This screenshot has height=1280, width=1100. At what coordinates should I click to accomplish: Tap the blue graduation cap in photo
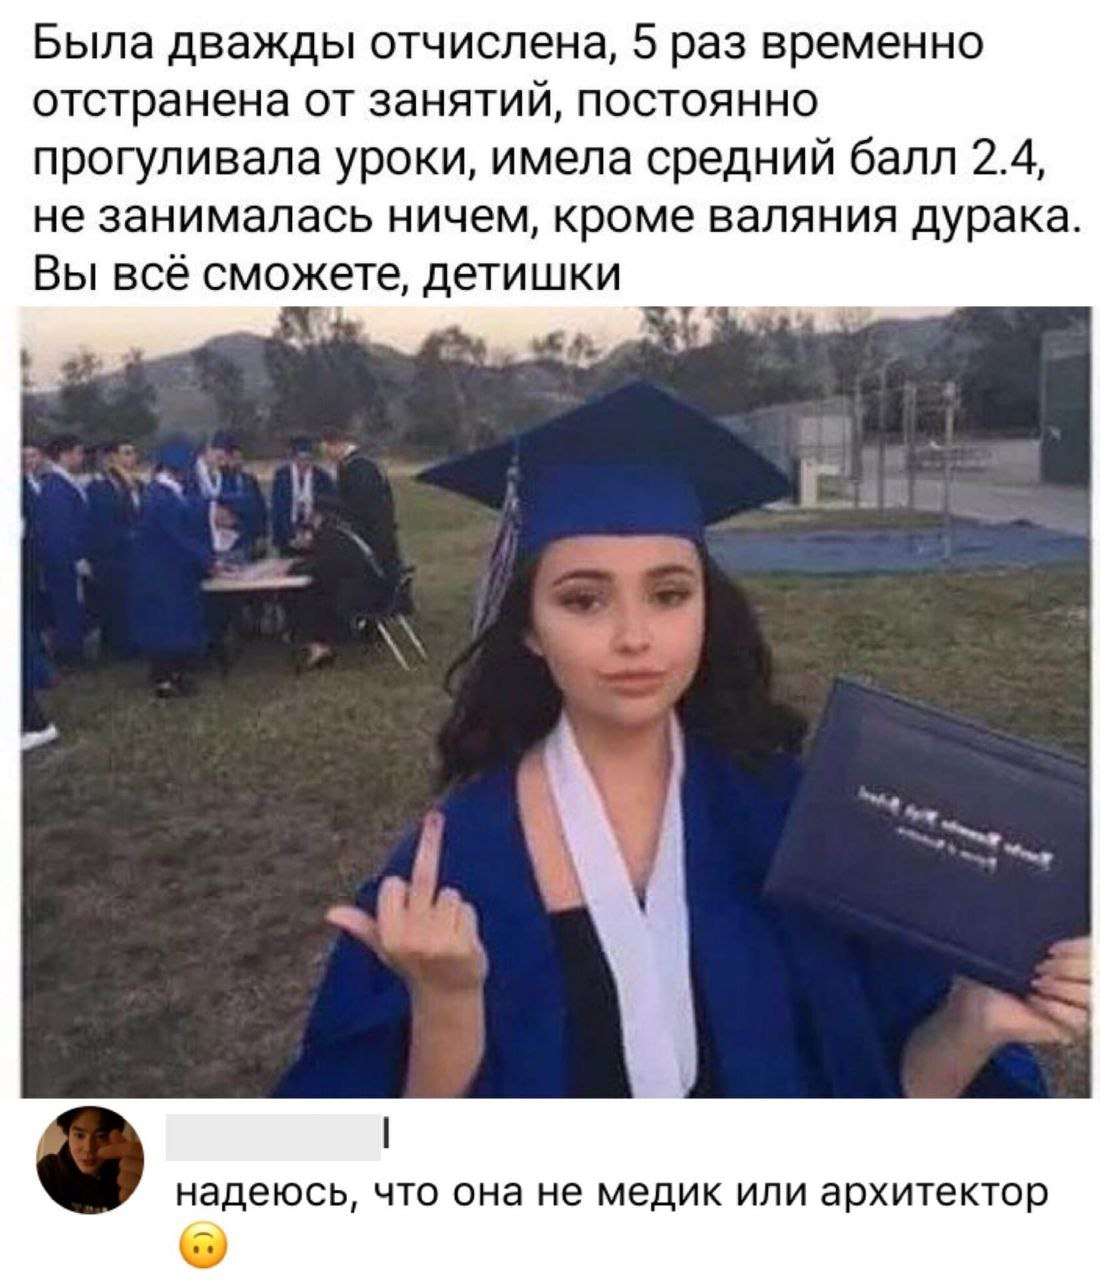point(610,465)
